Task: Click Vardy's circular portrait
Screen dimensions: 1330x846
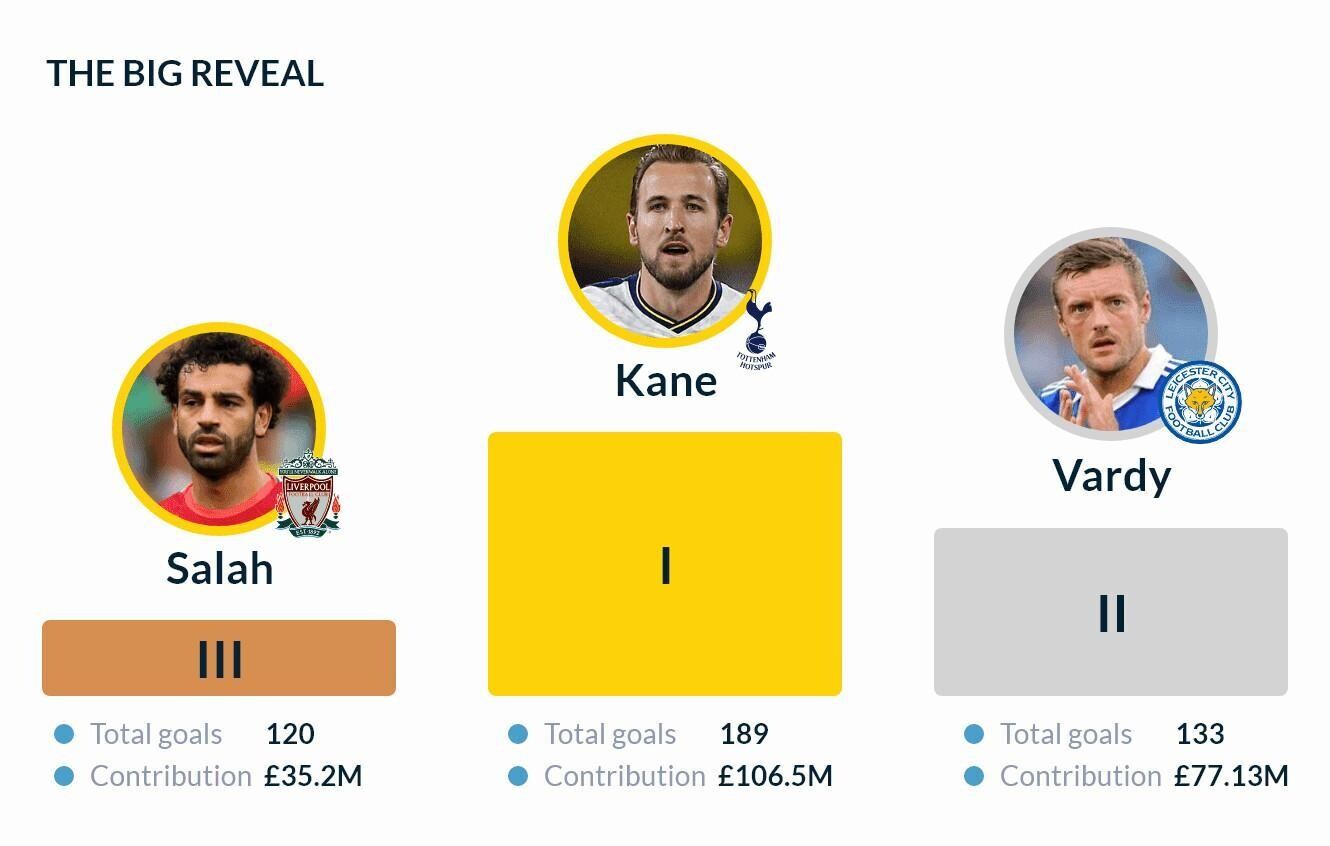Action: (1111, 335)
